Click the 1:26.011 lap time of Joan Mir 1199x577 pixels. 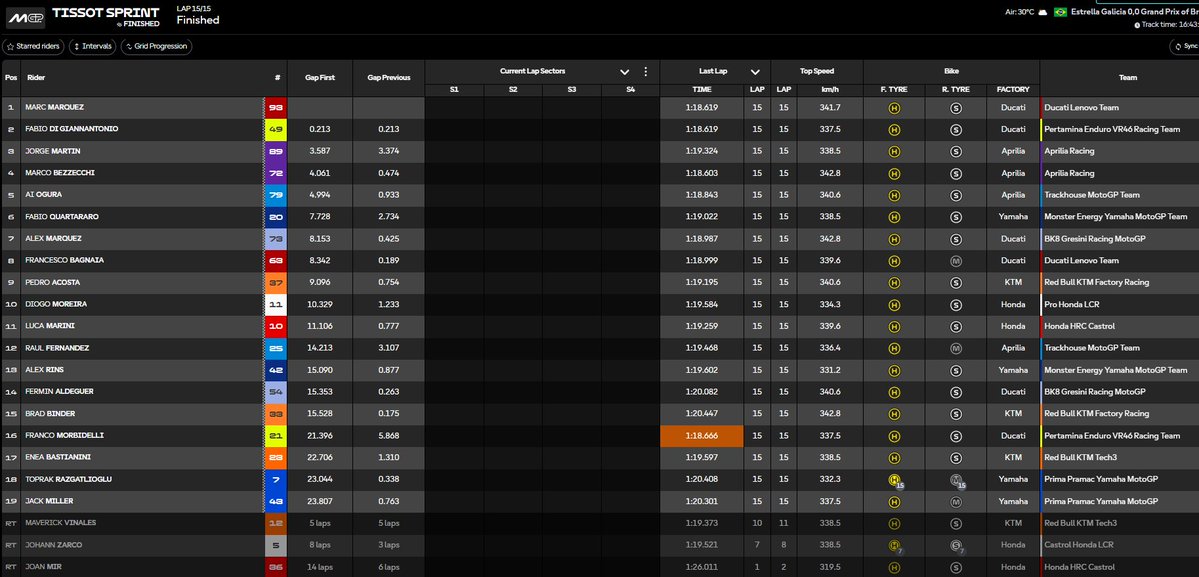tap(701, 567)
